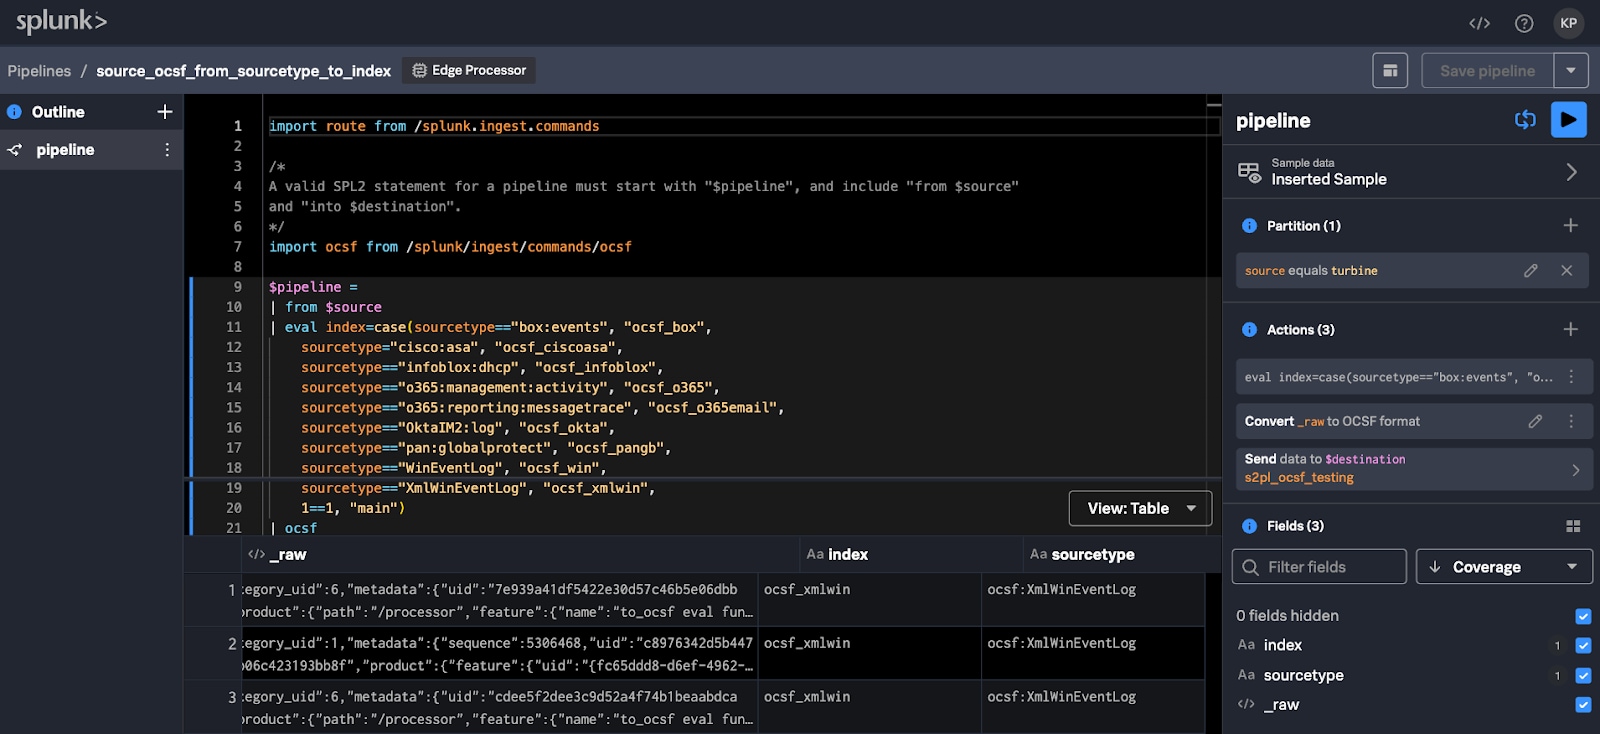Screen dimensions: 1600x734
Task: Toggle the _raw field checkbox
Action: click(1582, 705)
